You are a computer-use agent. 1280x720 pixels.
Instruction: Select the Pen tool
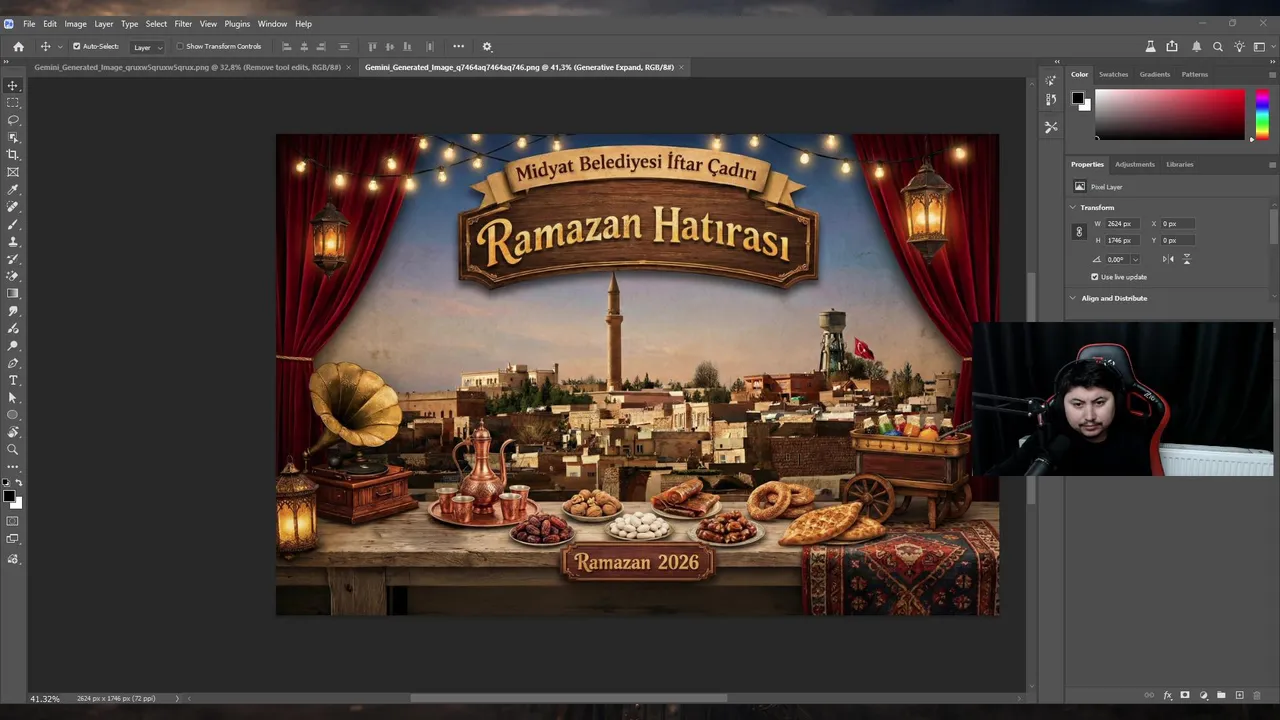coord(13,363)
